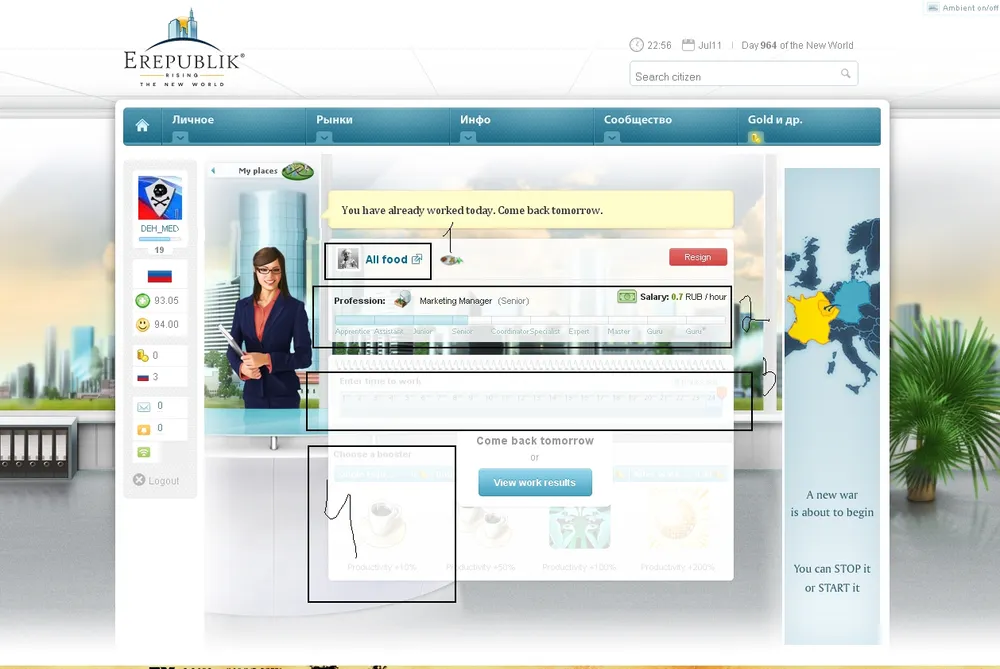Go to the home page icon
Screen dimensions: 1000x669
(142, 126)
